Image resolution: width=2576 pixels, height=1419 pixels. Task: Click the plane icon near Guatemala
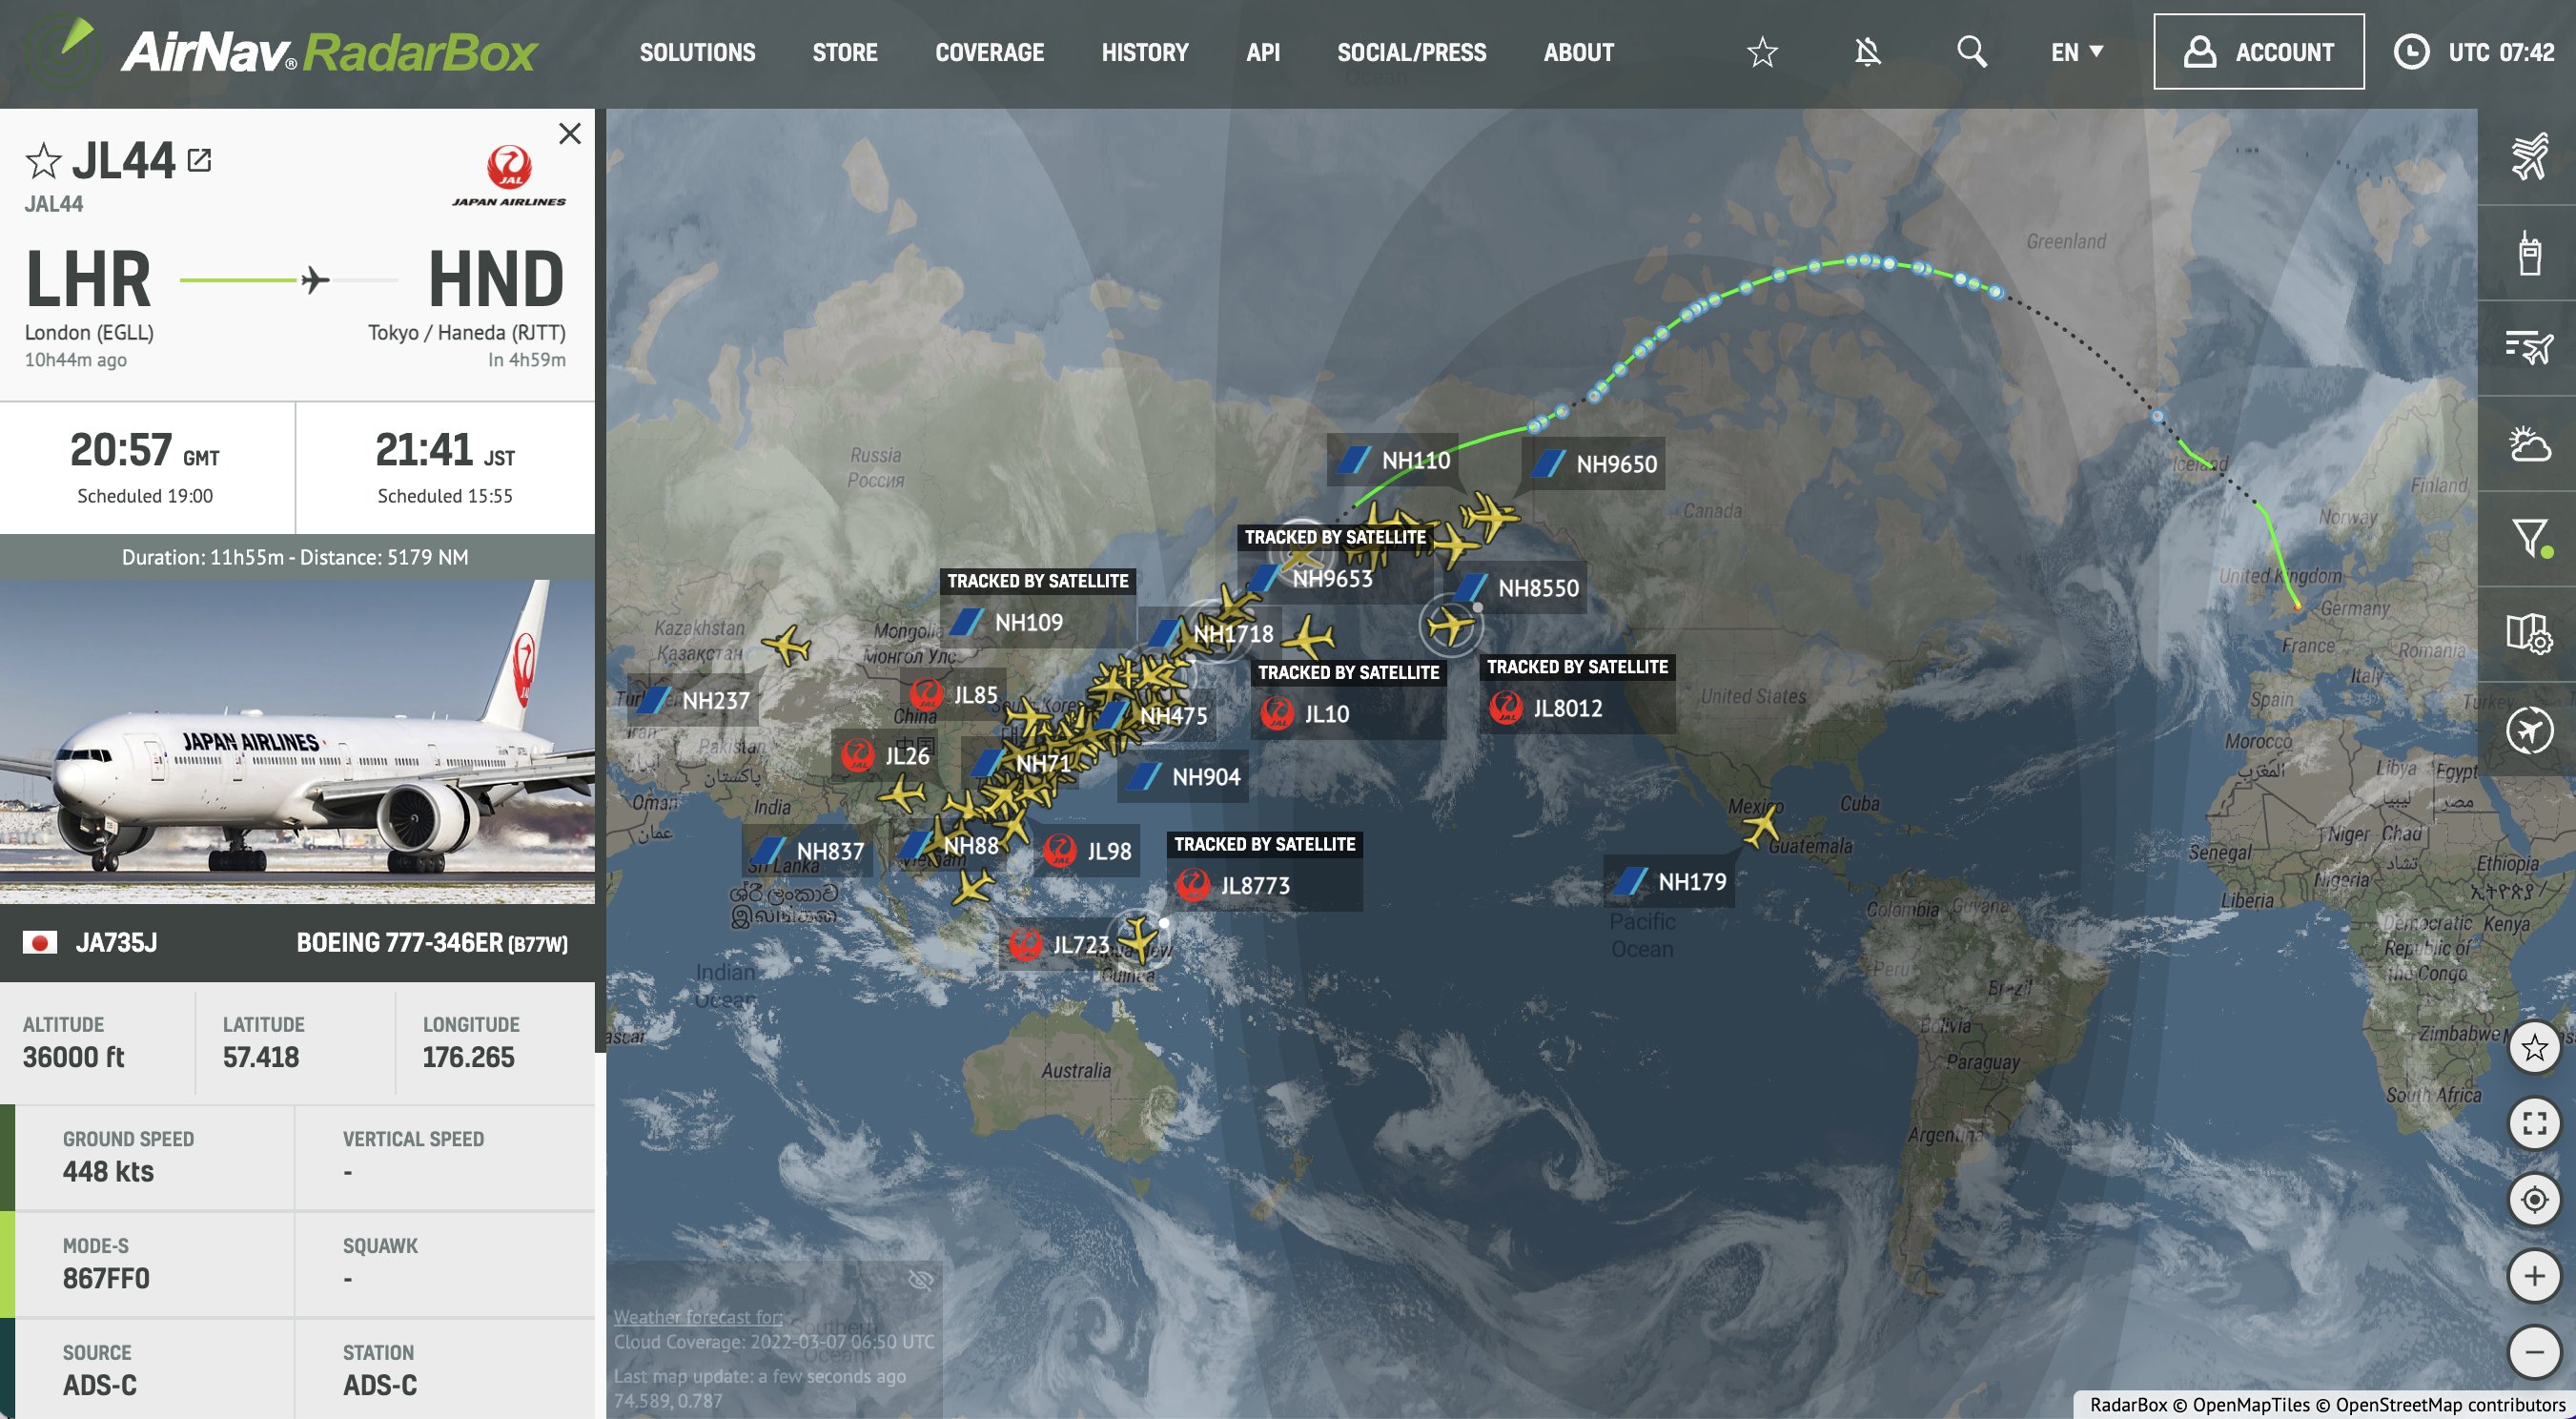1761,826
